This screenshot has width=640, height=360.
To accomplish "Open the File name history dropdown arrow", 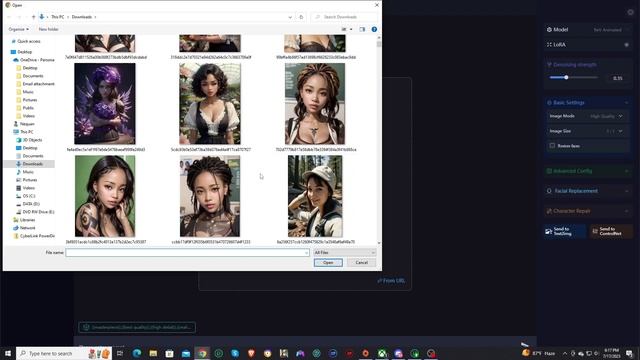I will click(307, 253).
